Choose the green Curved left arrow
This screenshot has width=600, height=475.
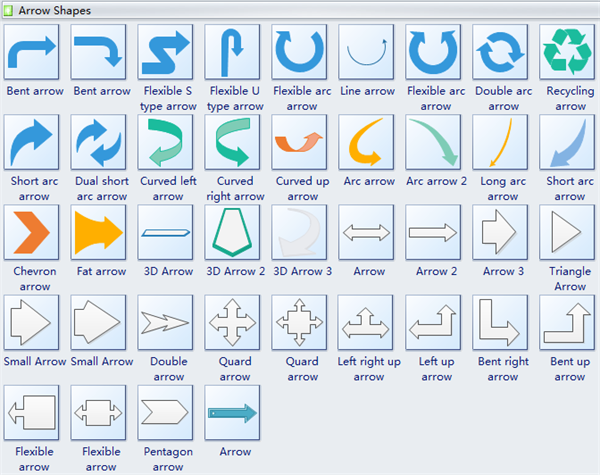point(165,142)
